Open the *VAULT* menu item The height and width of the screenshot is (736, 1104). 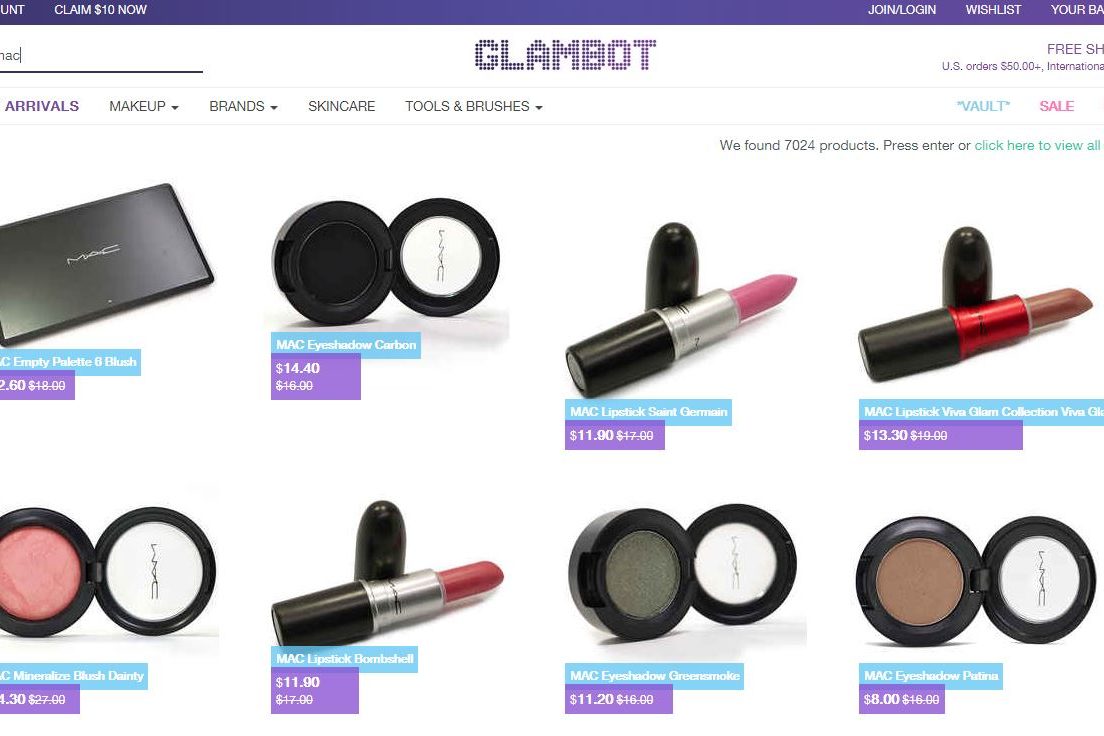pyautogui.click(x=983, y=106)
